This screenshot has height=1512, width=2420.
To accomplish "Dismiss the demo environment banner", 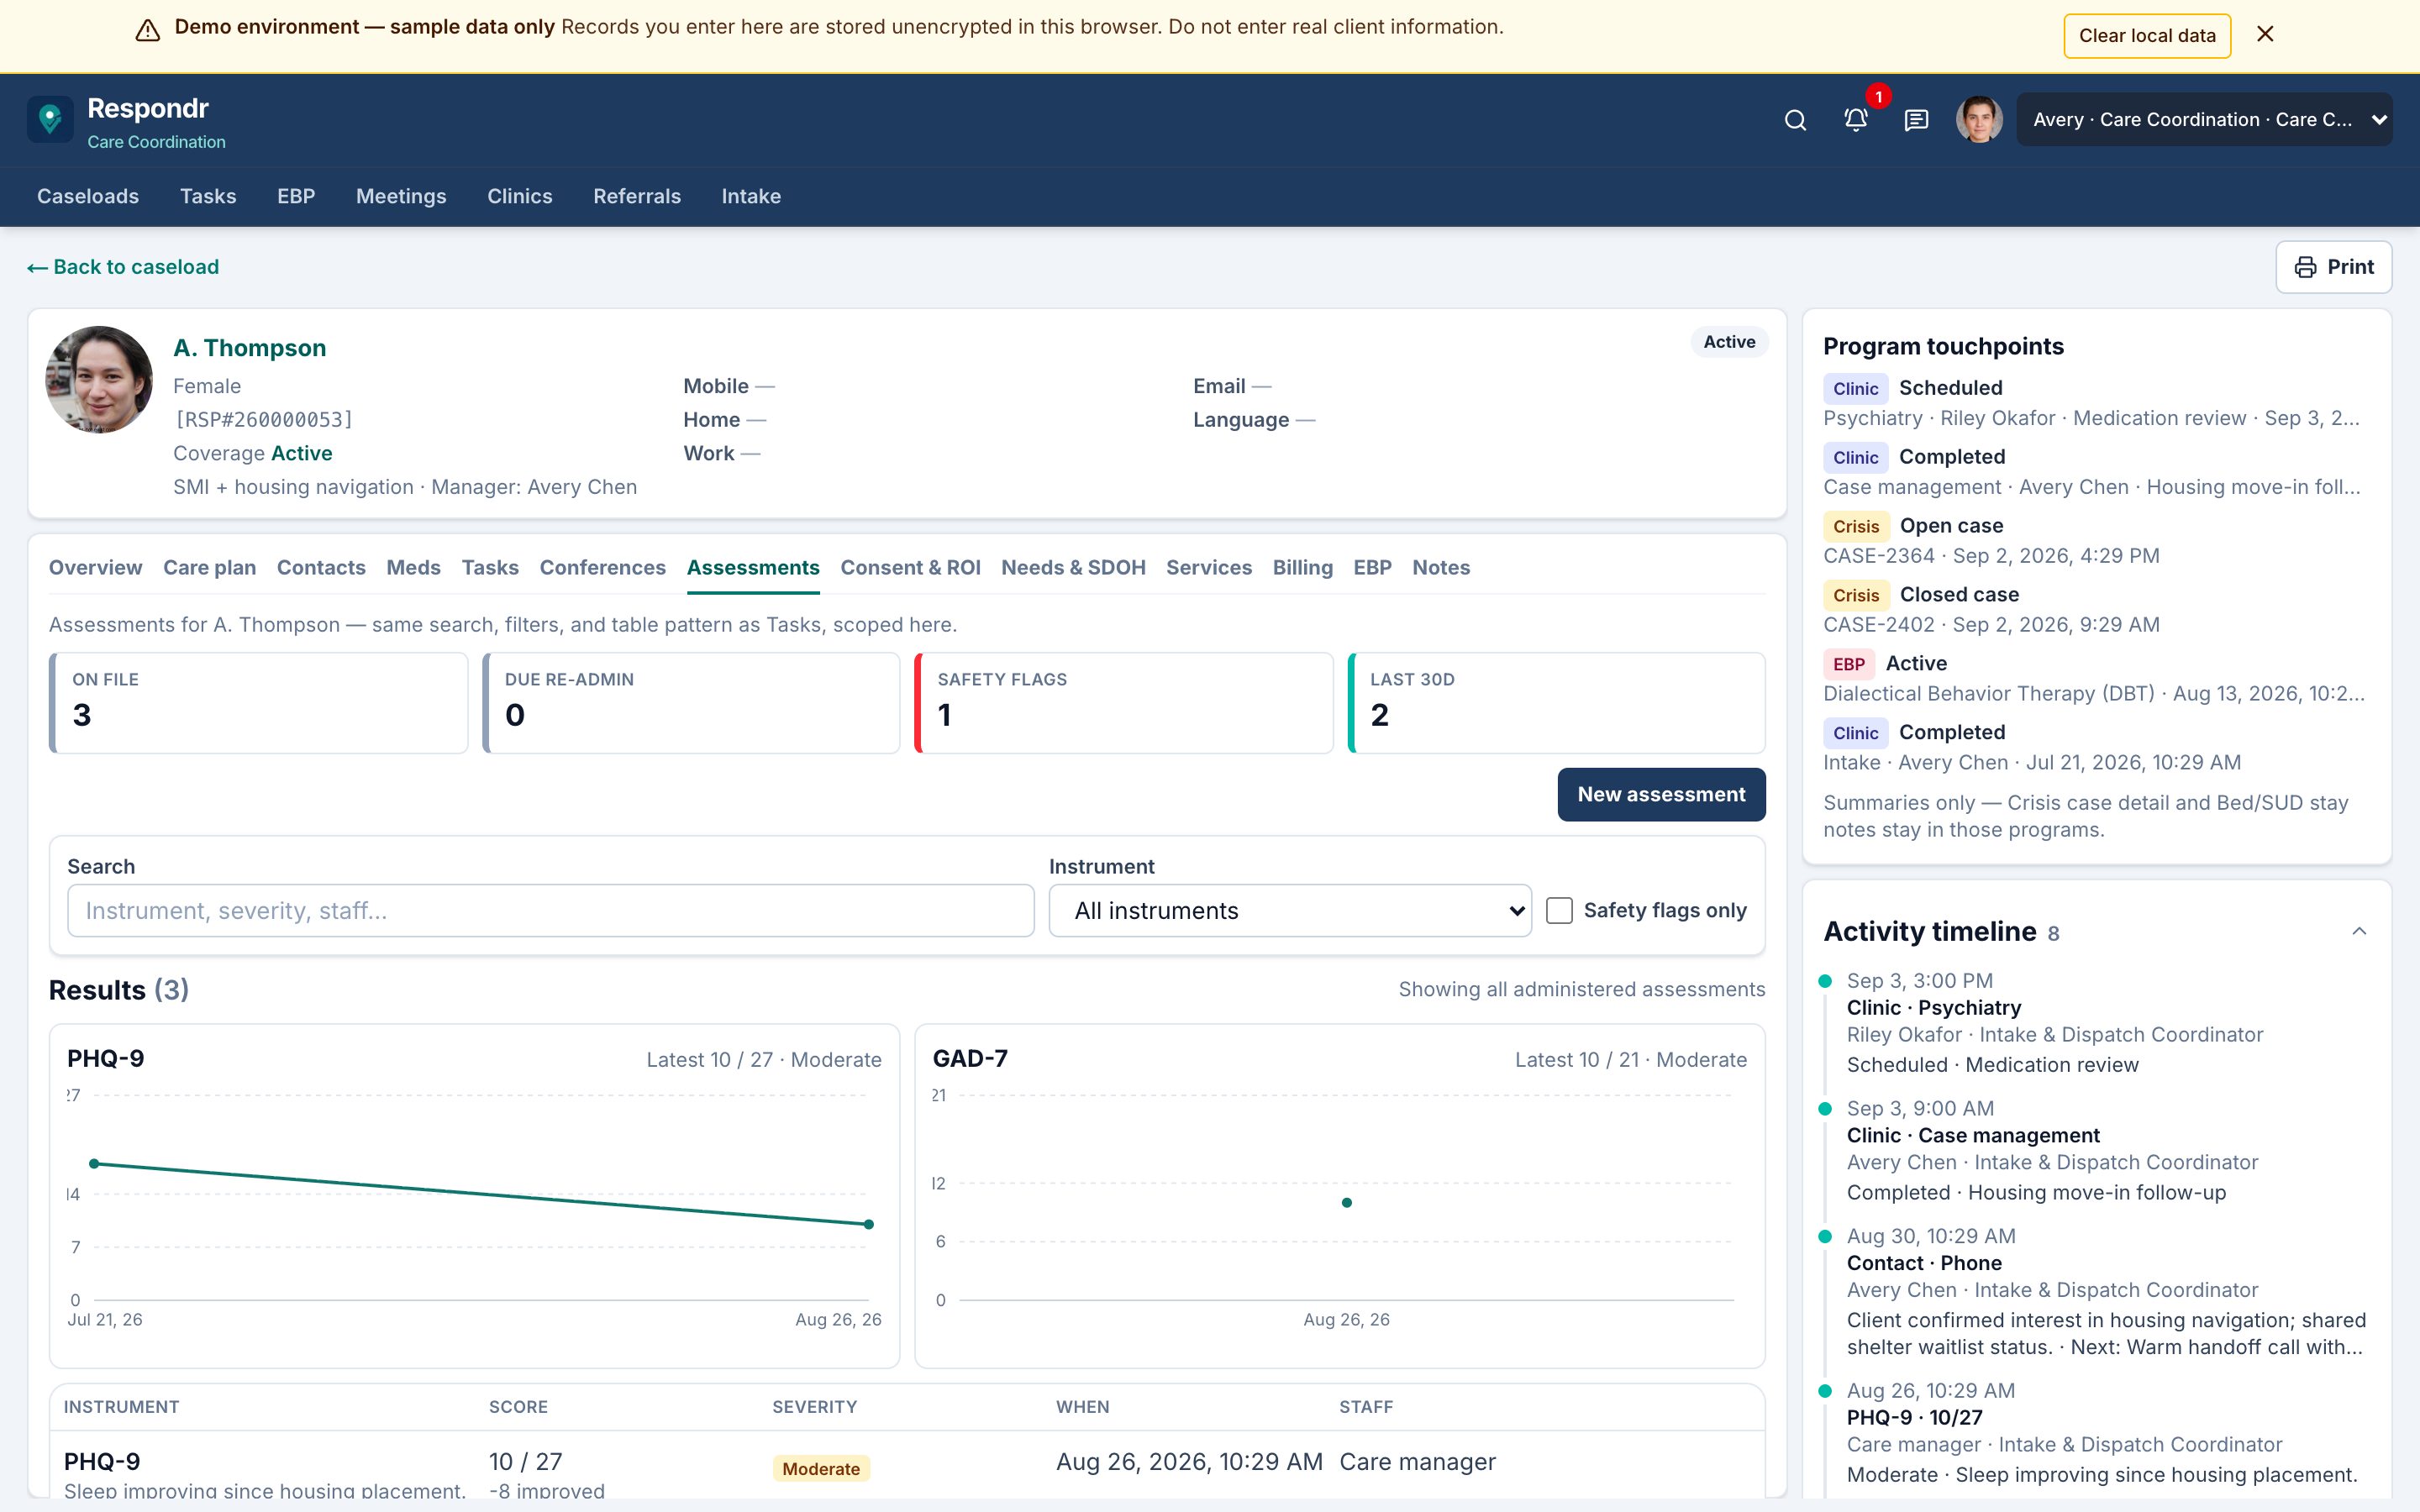I will click(x=2265, y=35).
